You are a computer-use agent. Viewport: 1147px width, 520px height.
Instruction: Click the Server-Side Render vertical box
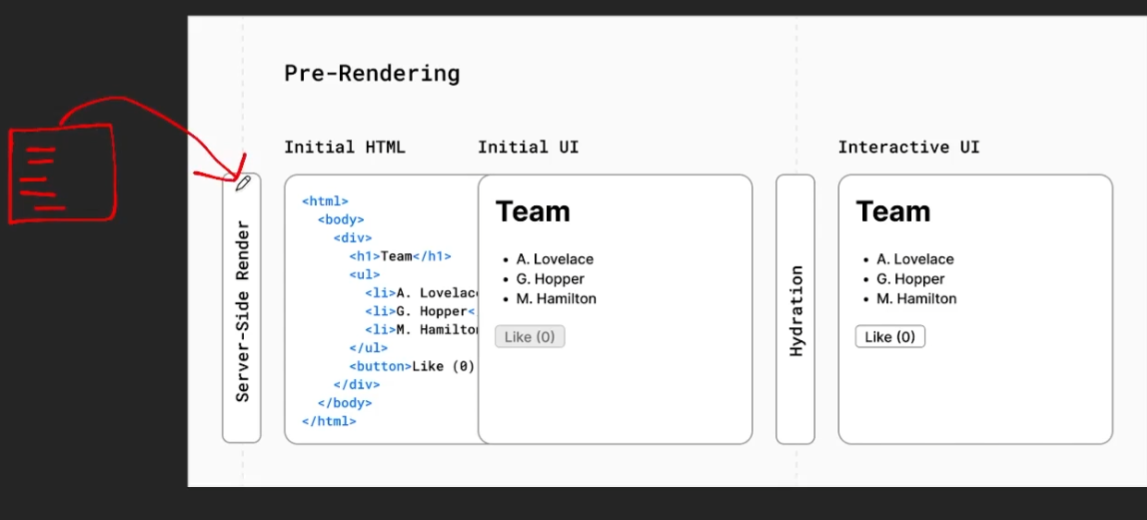point(241,309)
